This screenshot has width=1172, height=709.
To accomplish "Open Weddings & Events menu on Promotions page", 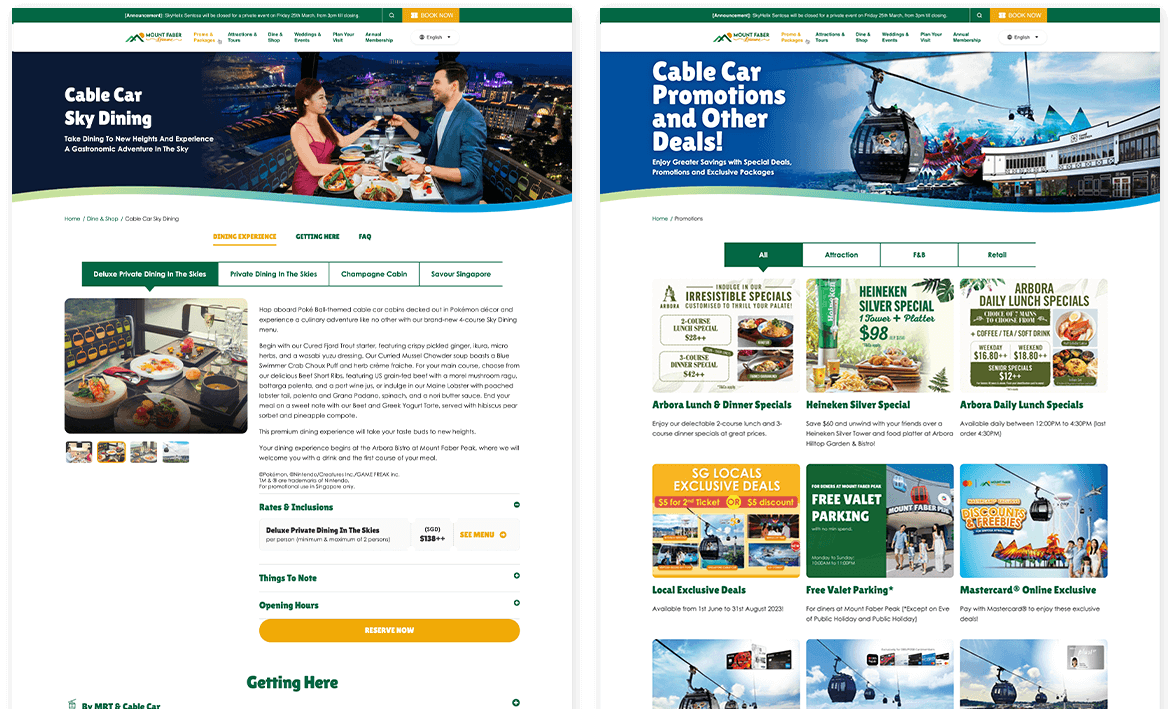I will (895, 37).
